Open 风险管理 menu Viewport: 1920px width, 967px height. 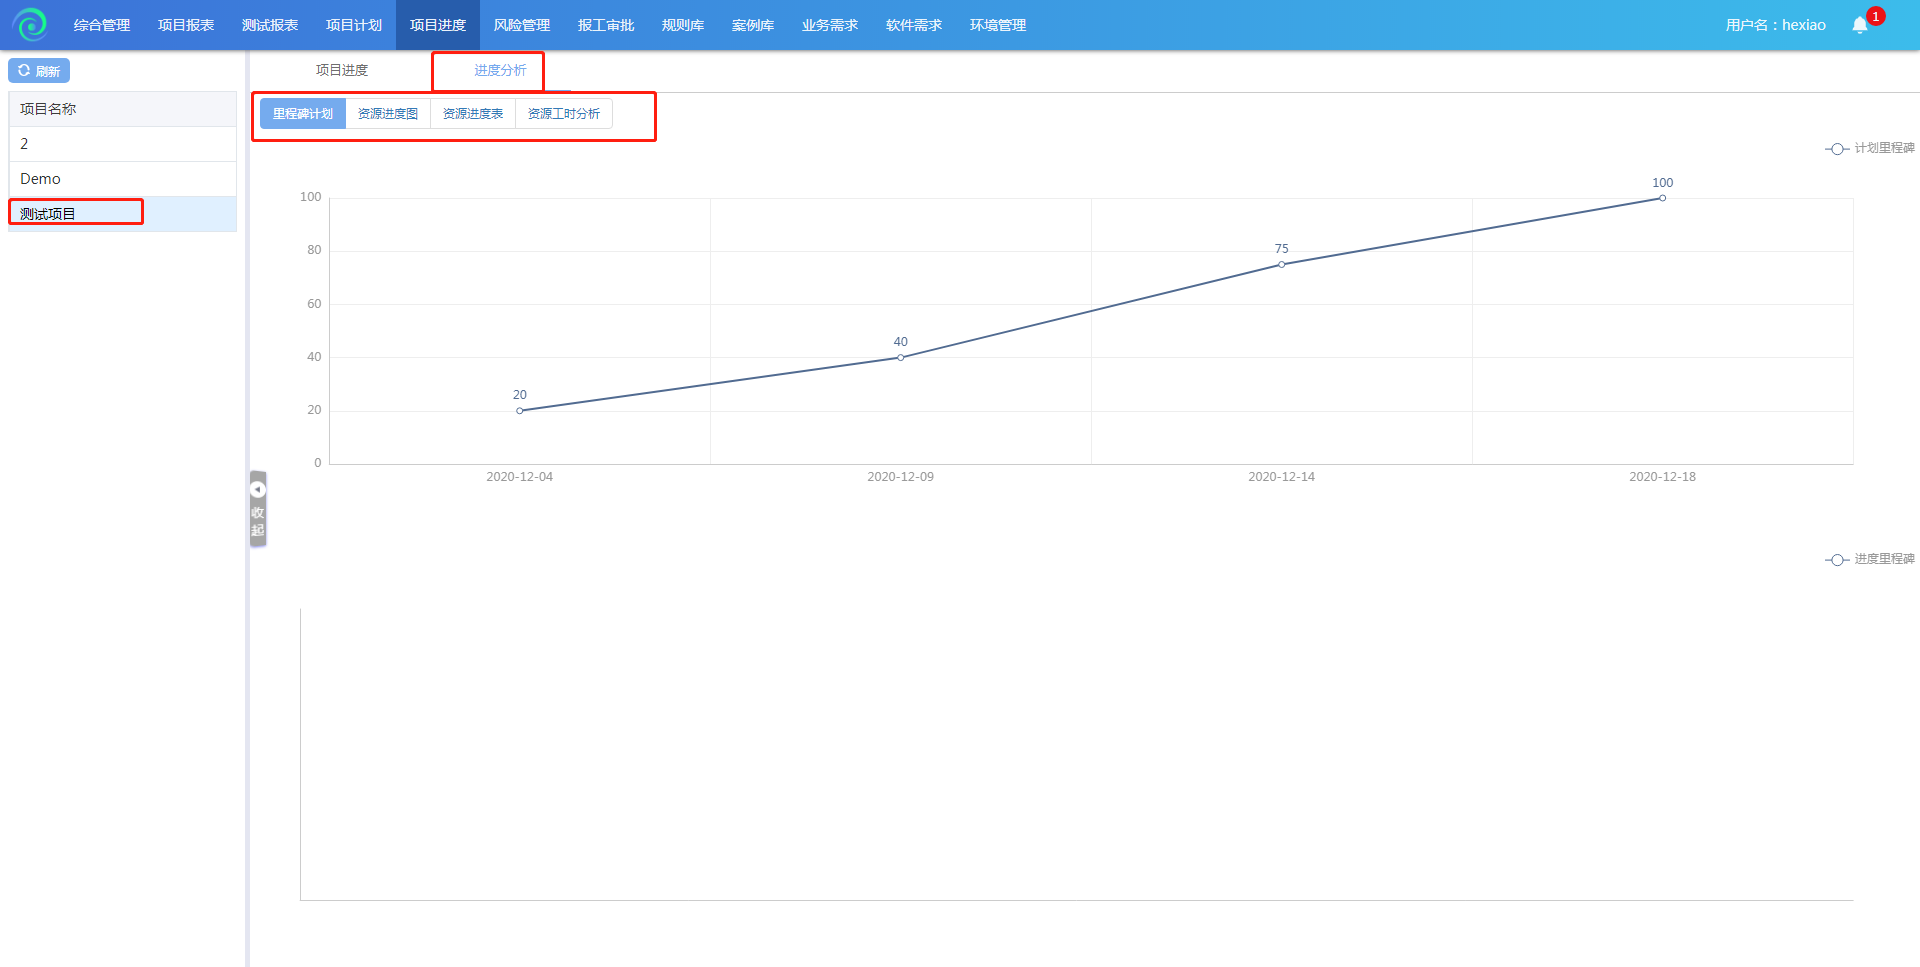(x=522, y=25)
